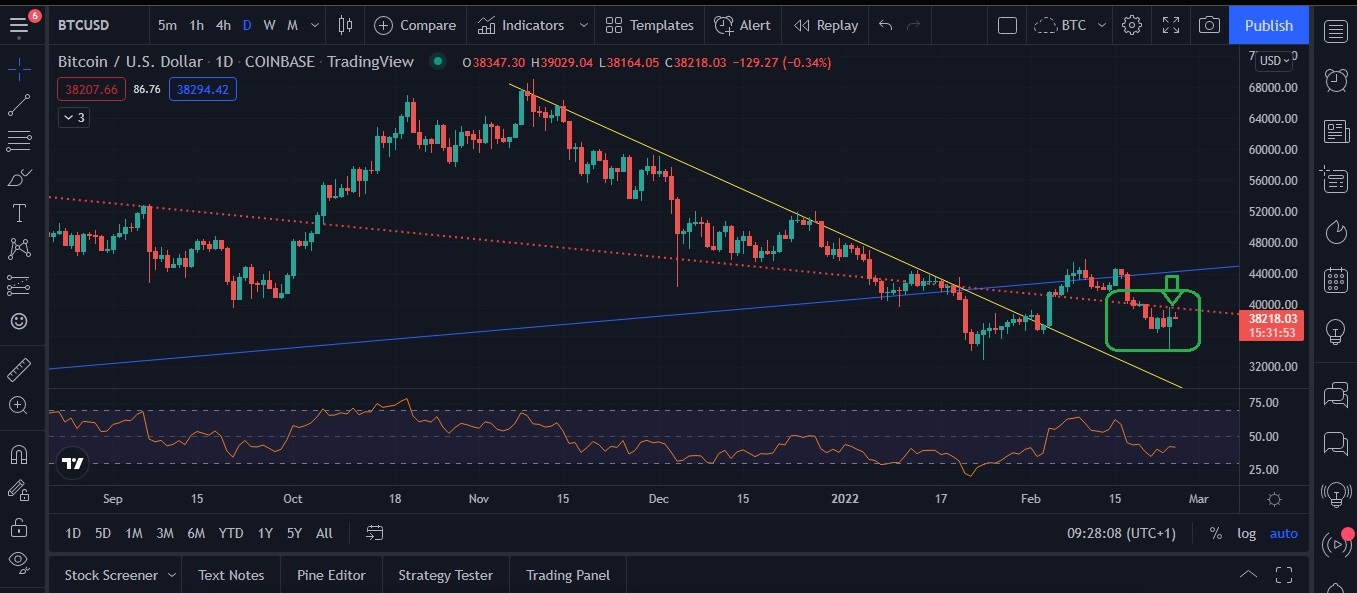Image resolution: width=1357 pixels, height=593 pixels.
Task: Activate the zoom in tool
Action: (19, 405)
